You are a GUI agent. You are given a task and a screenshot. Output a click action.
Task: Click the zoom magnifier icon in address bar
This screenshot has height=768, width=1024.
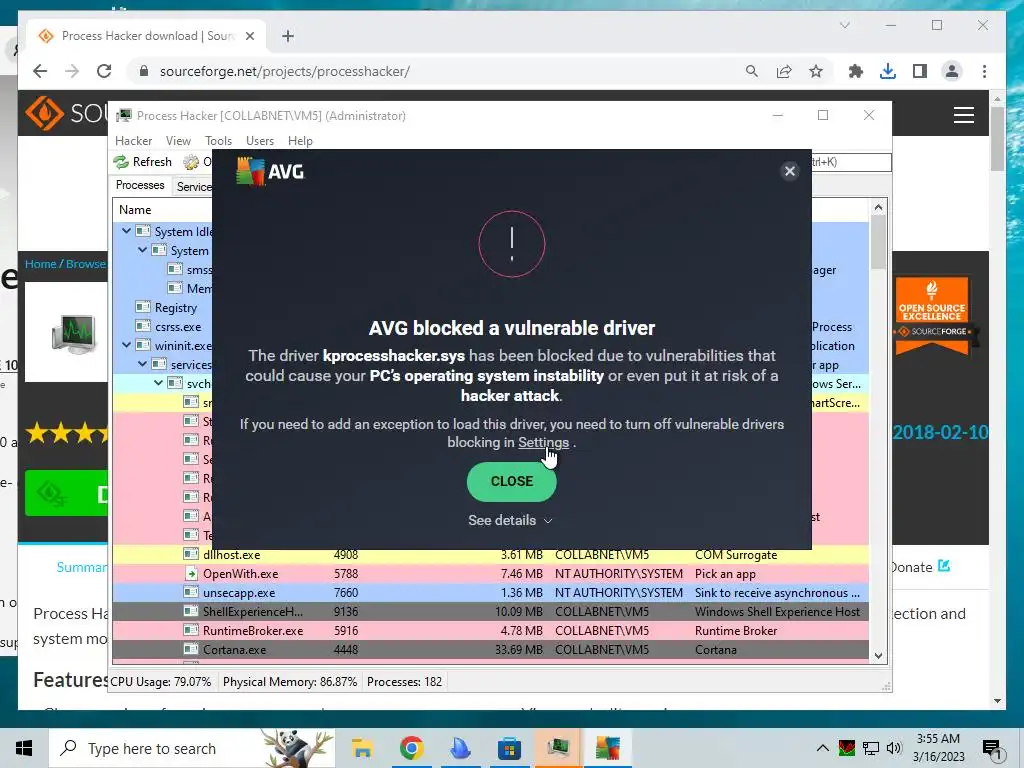click(x=752, y=71)
